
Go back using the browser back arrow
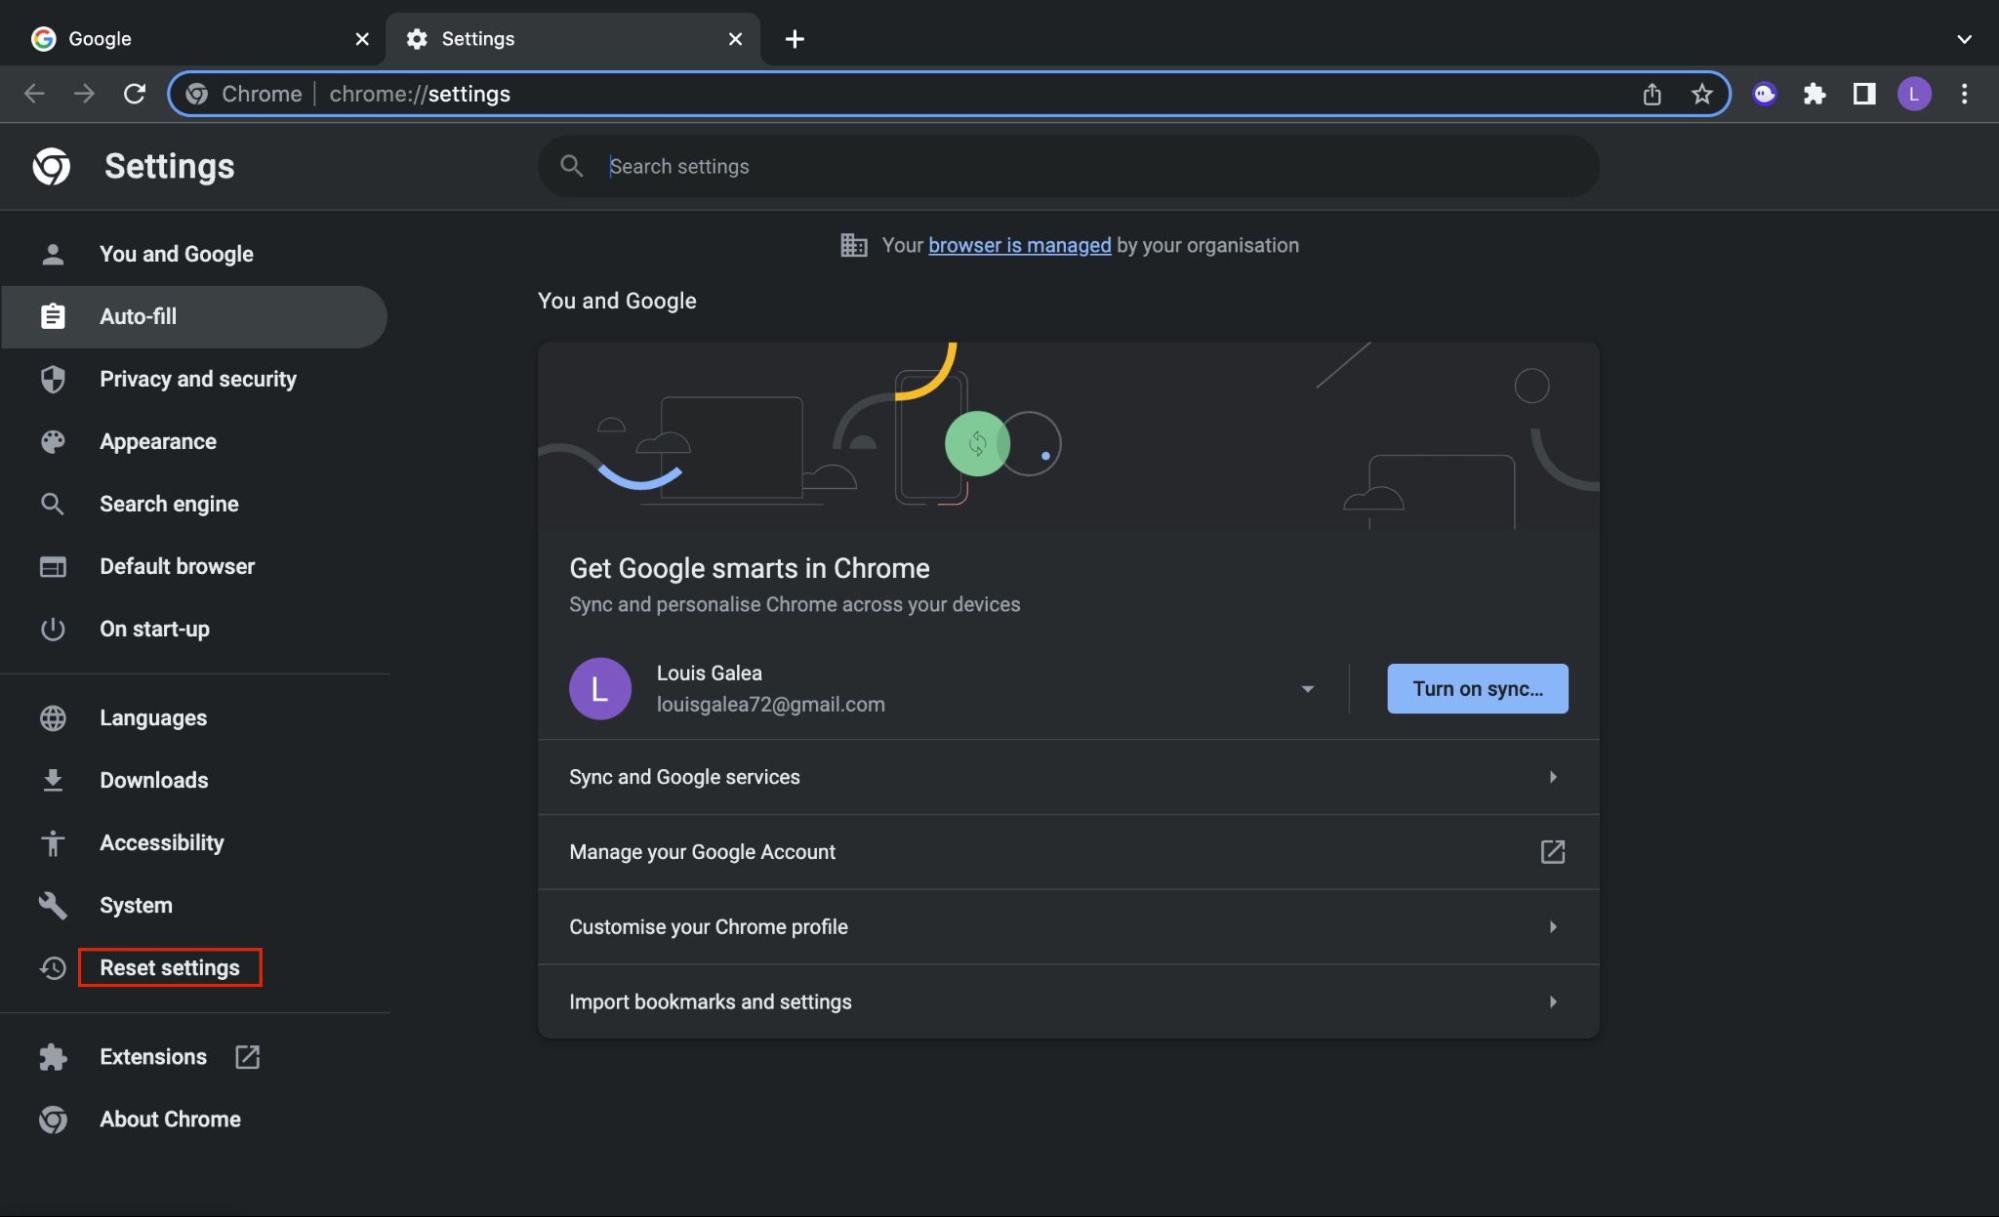coord(34,94)
